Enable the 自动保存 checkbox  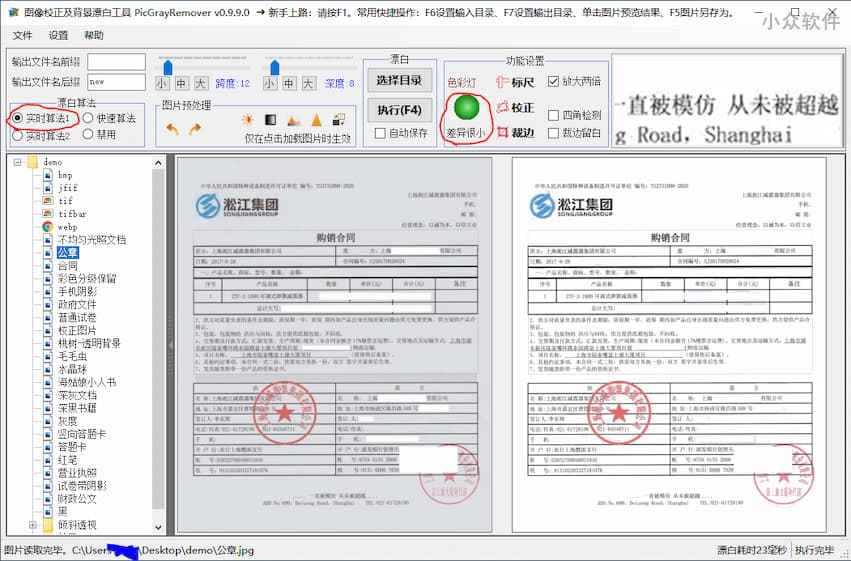(x=380, y=133)
